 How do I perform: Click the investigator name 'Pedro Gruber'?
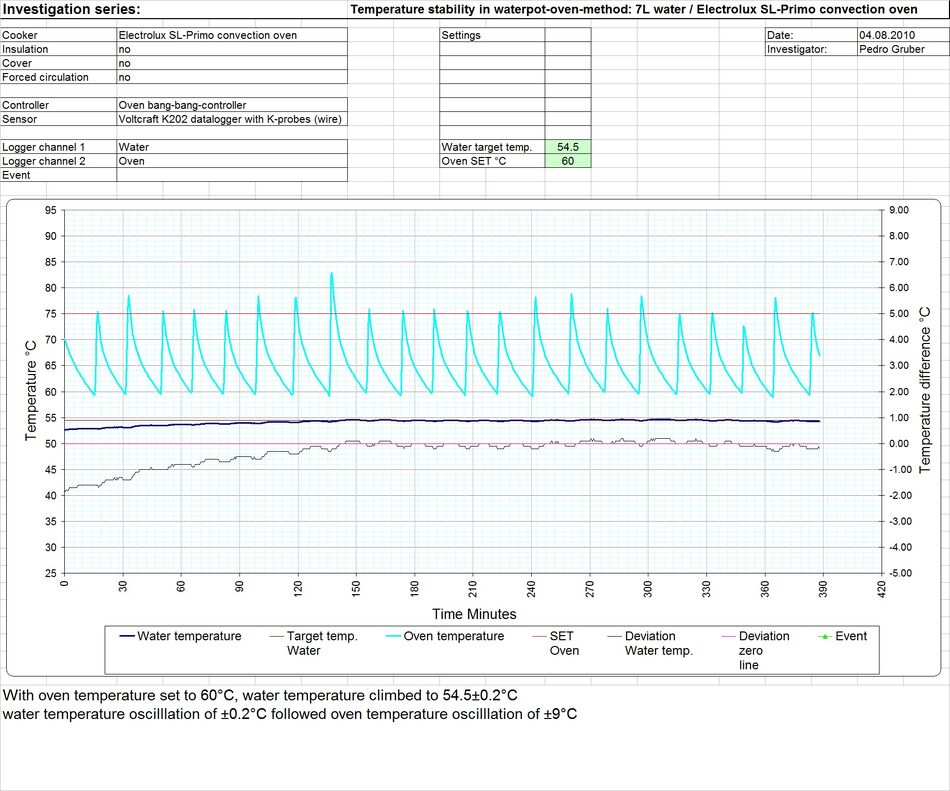(903, 49)
